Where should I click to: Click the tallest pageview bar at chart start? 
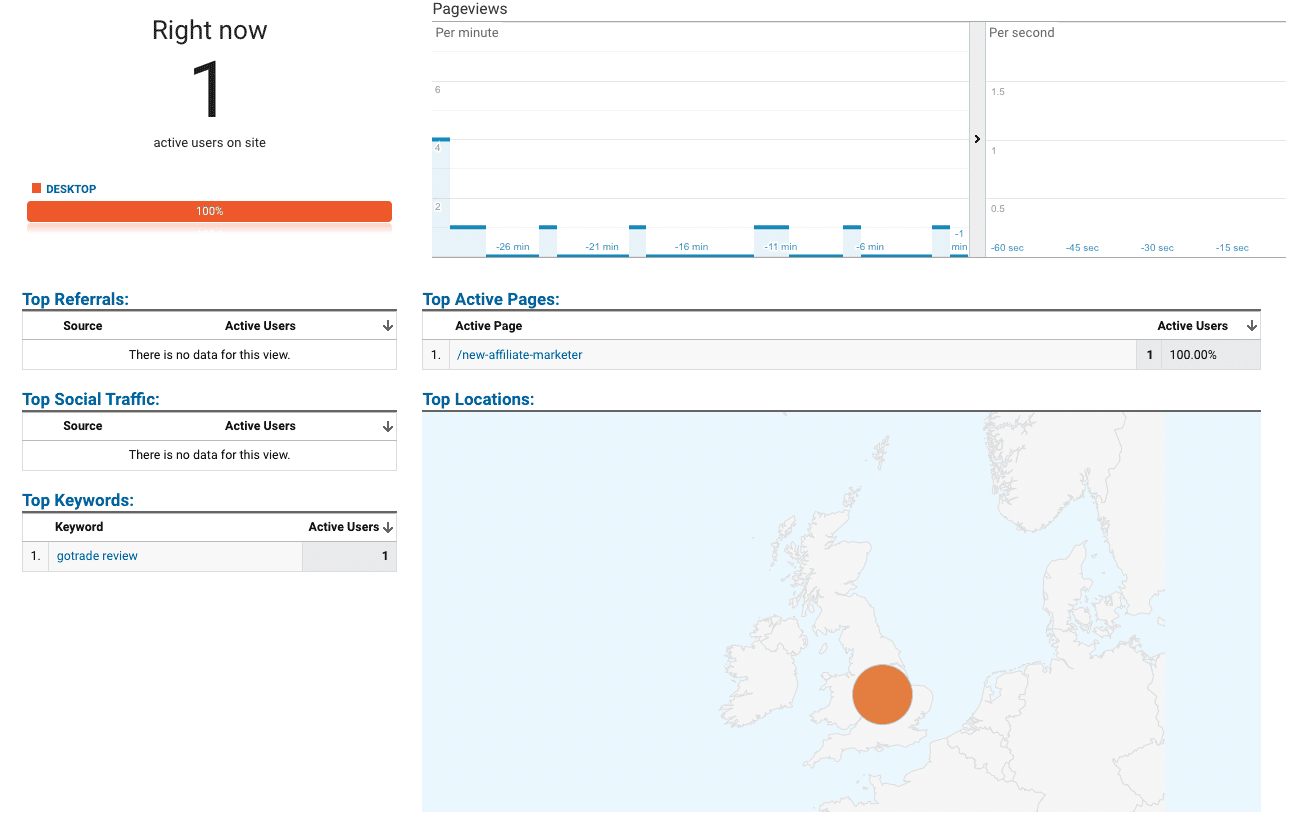(x=441, y=197)
